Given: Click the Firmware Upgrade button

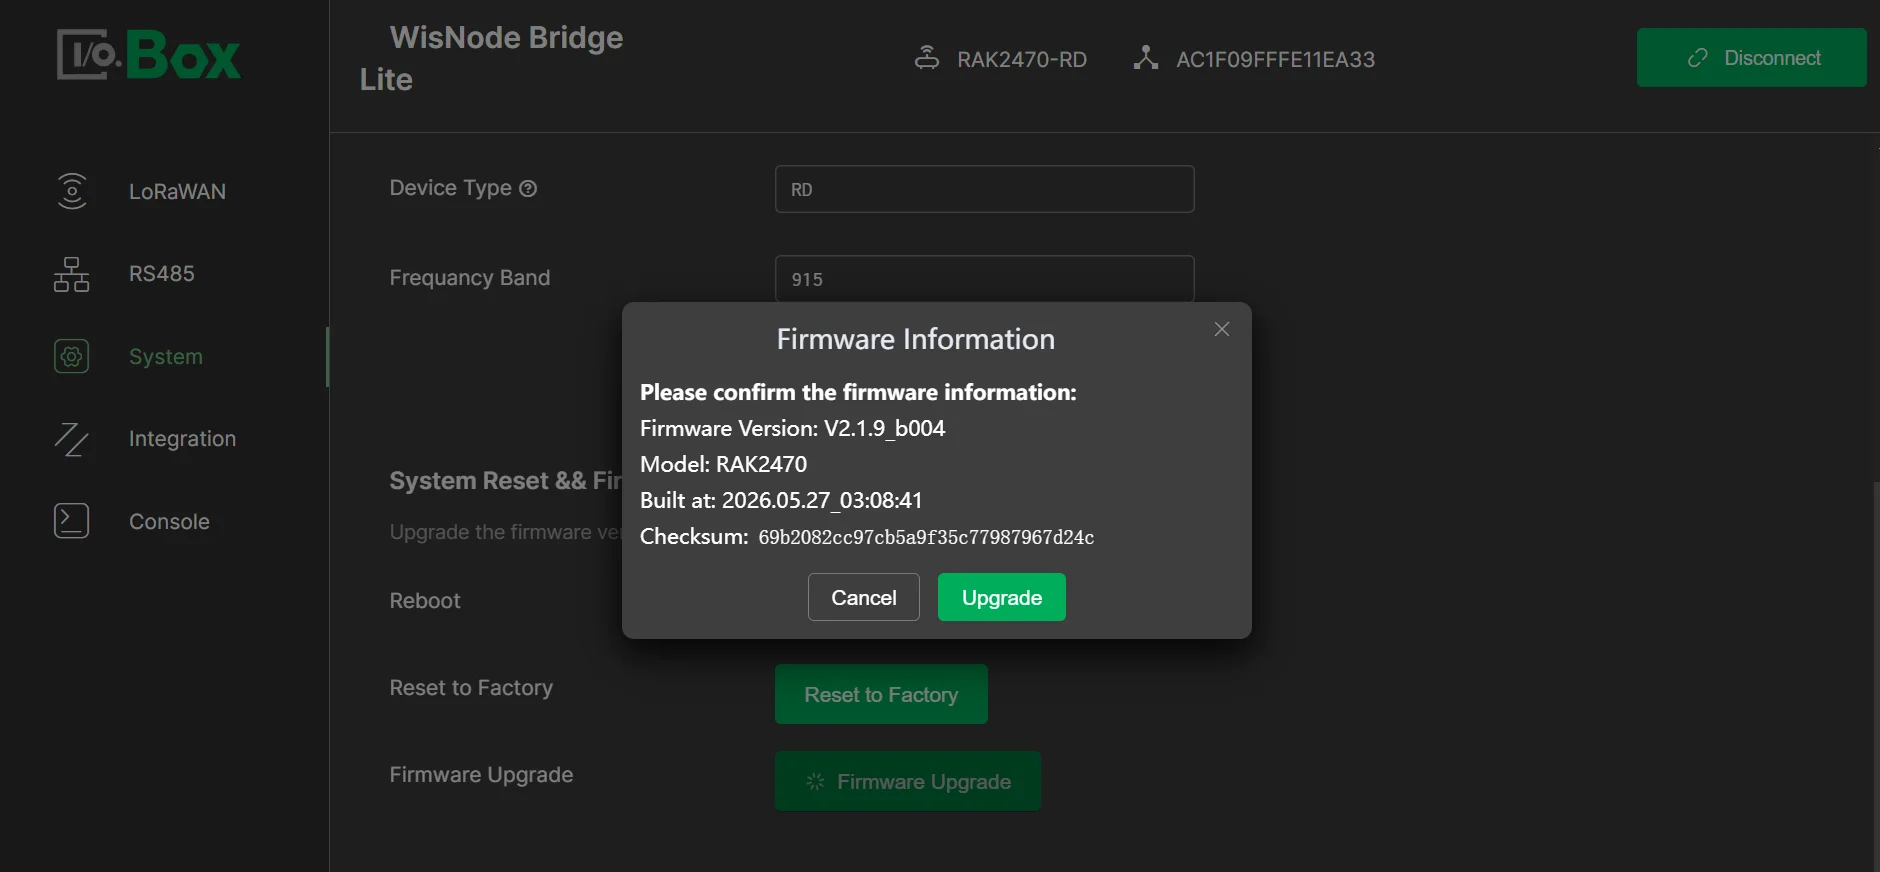Looking at the screenshot, I should (x=908, y=781).
